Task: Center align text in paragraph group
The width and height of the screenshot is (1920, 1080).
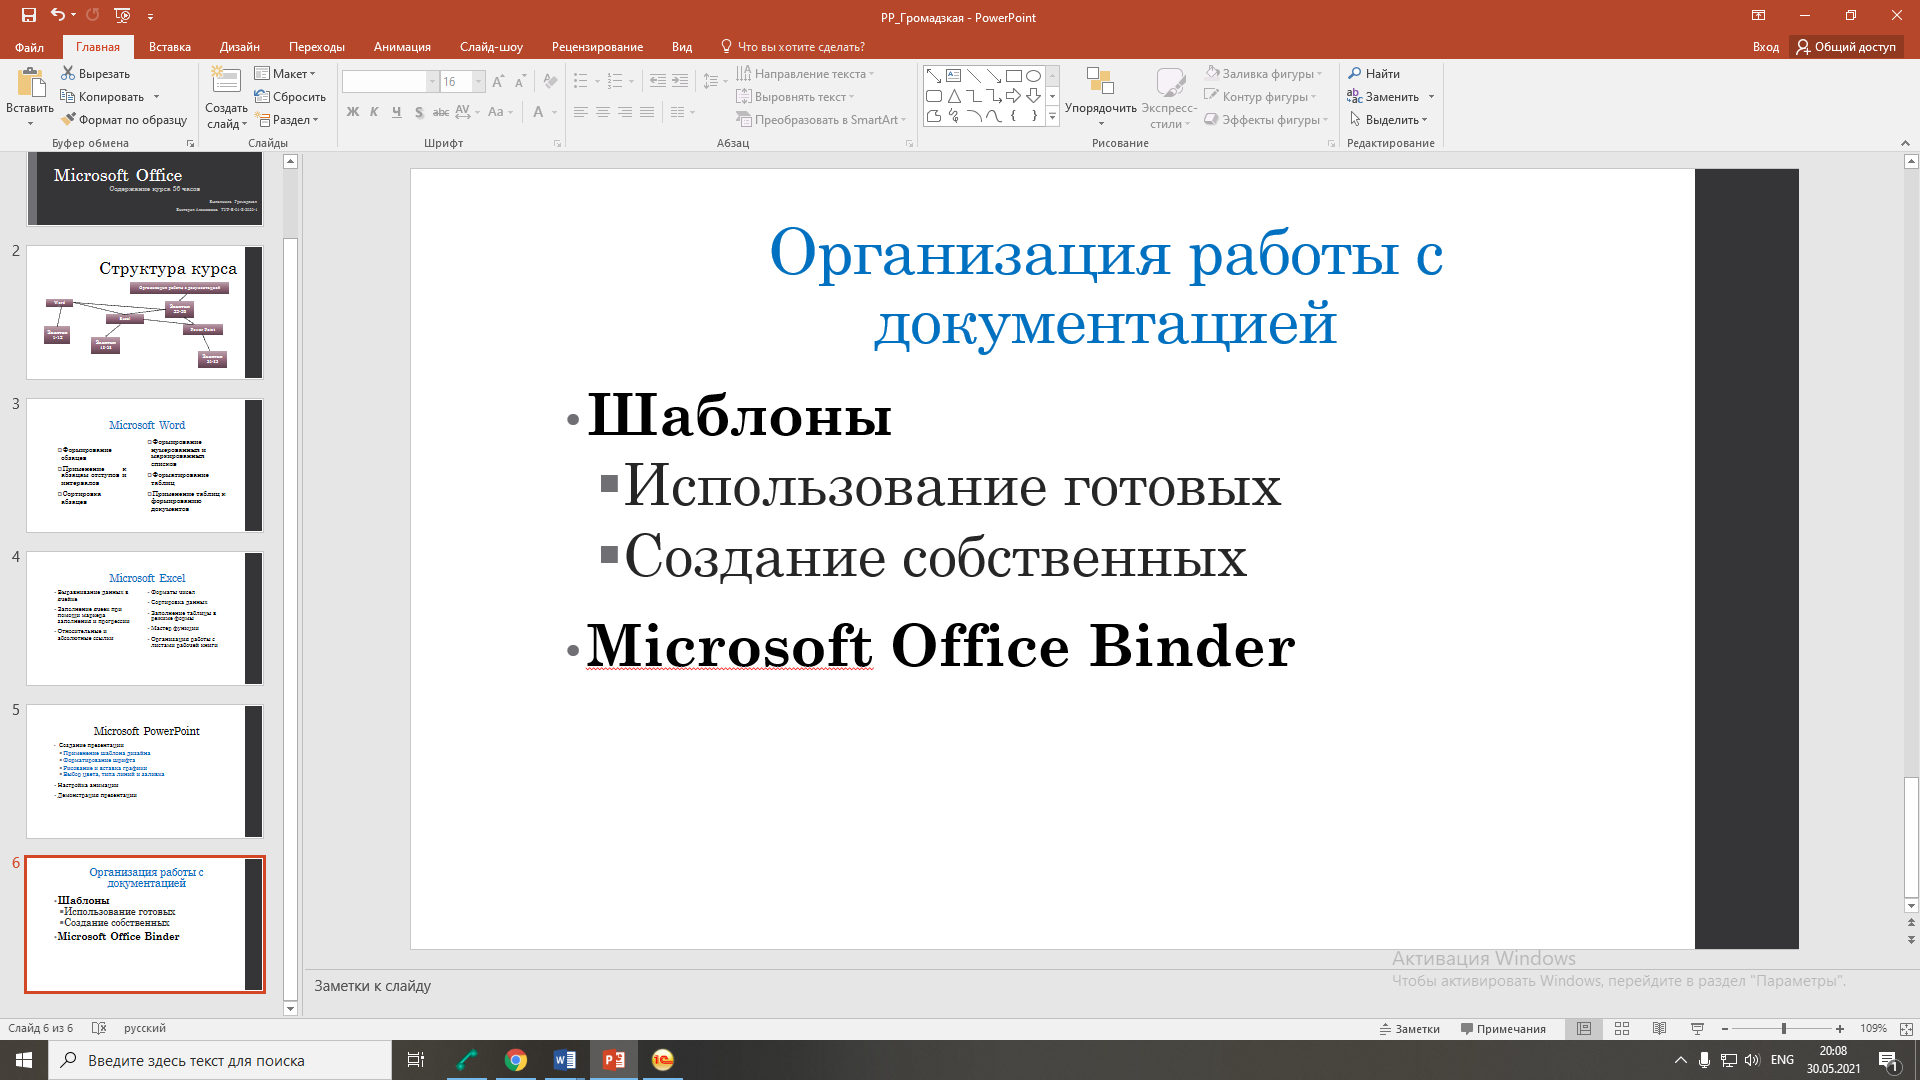Action: click(x=603, y=112)
